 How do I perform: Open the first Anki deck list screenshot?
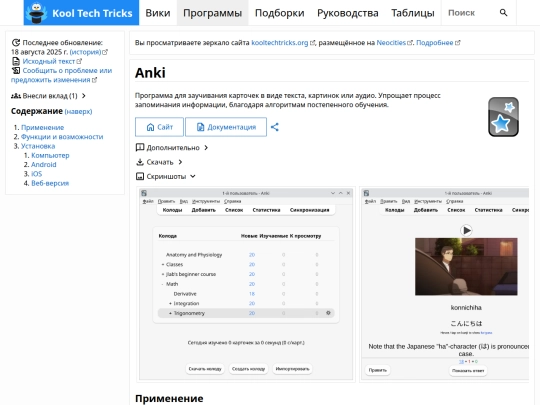coord(246,284)
